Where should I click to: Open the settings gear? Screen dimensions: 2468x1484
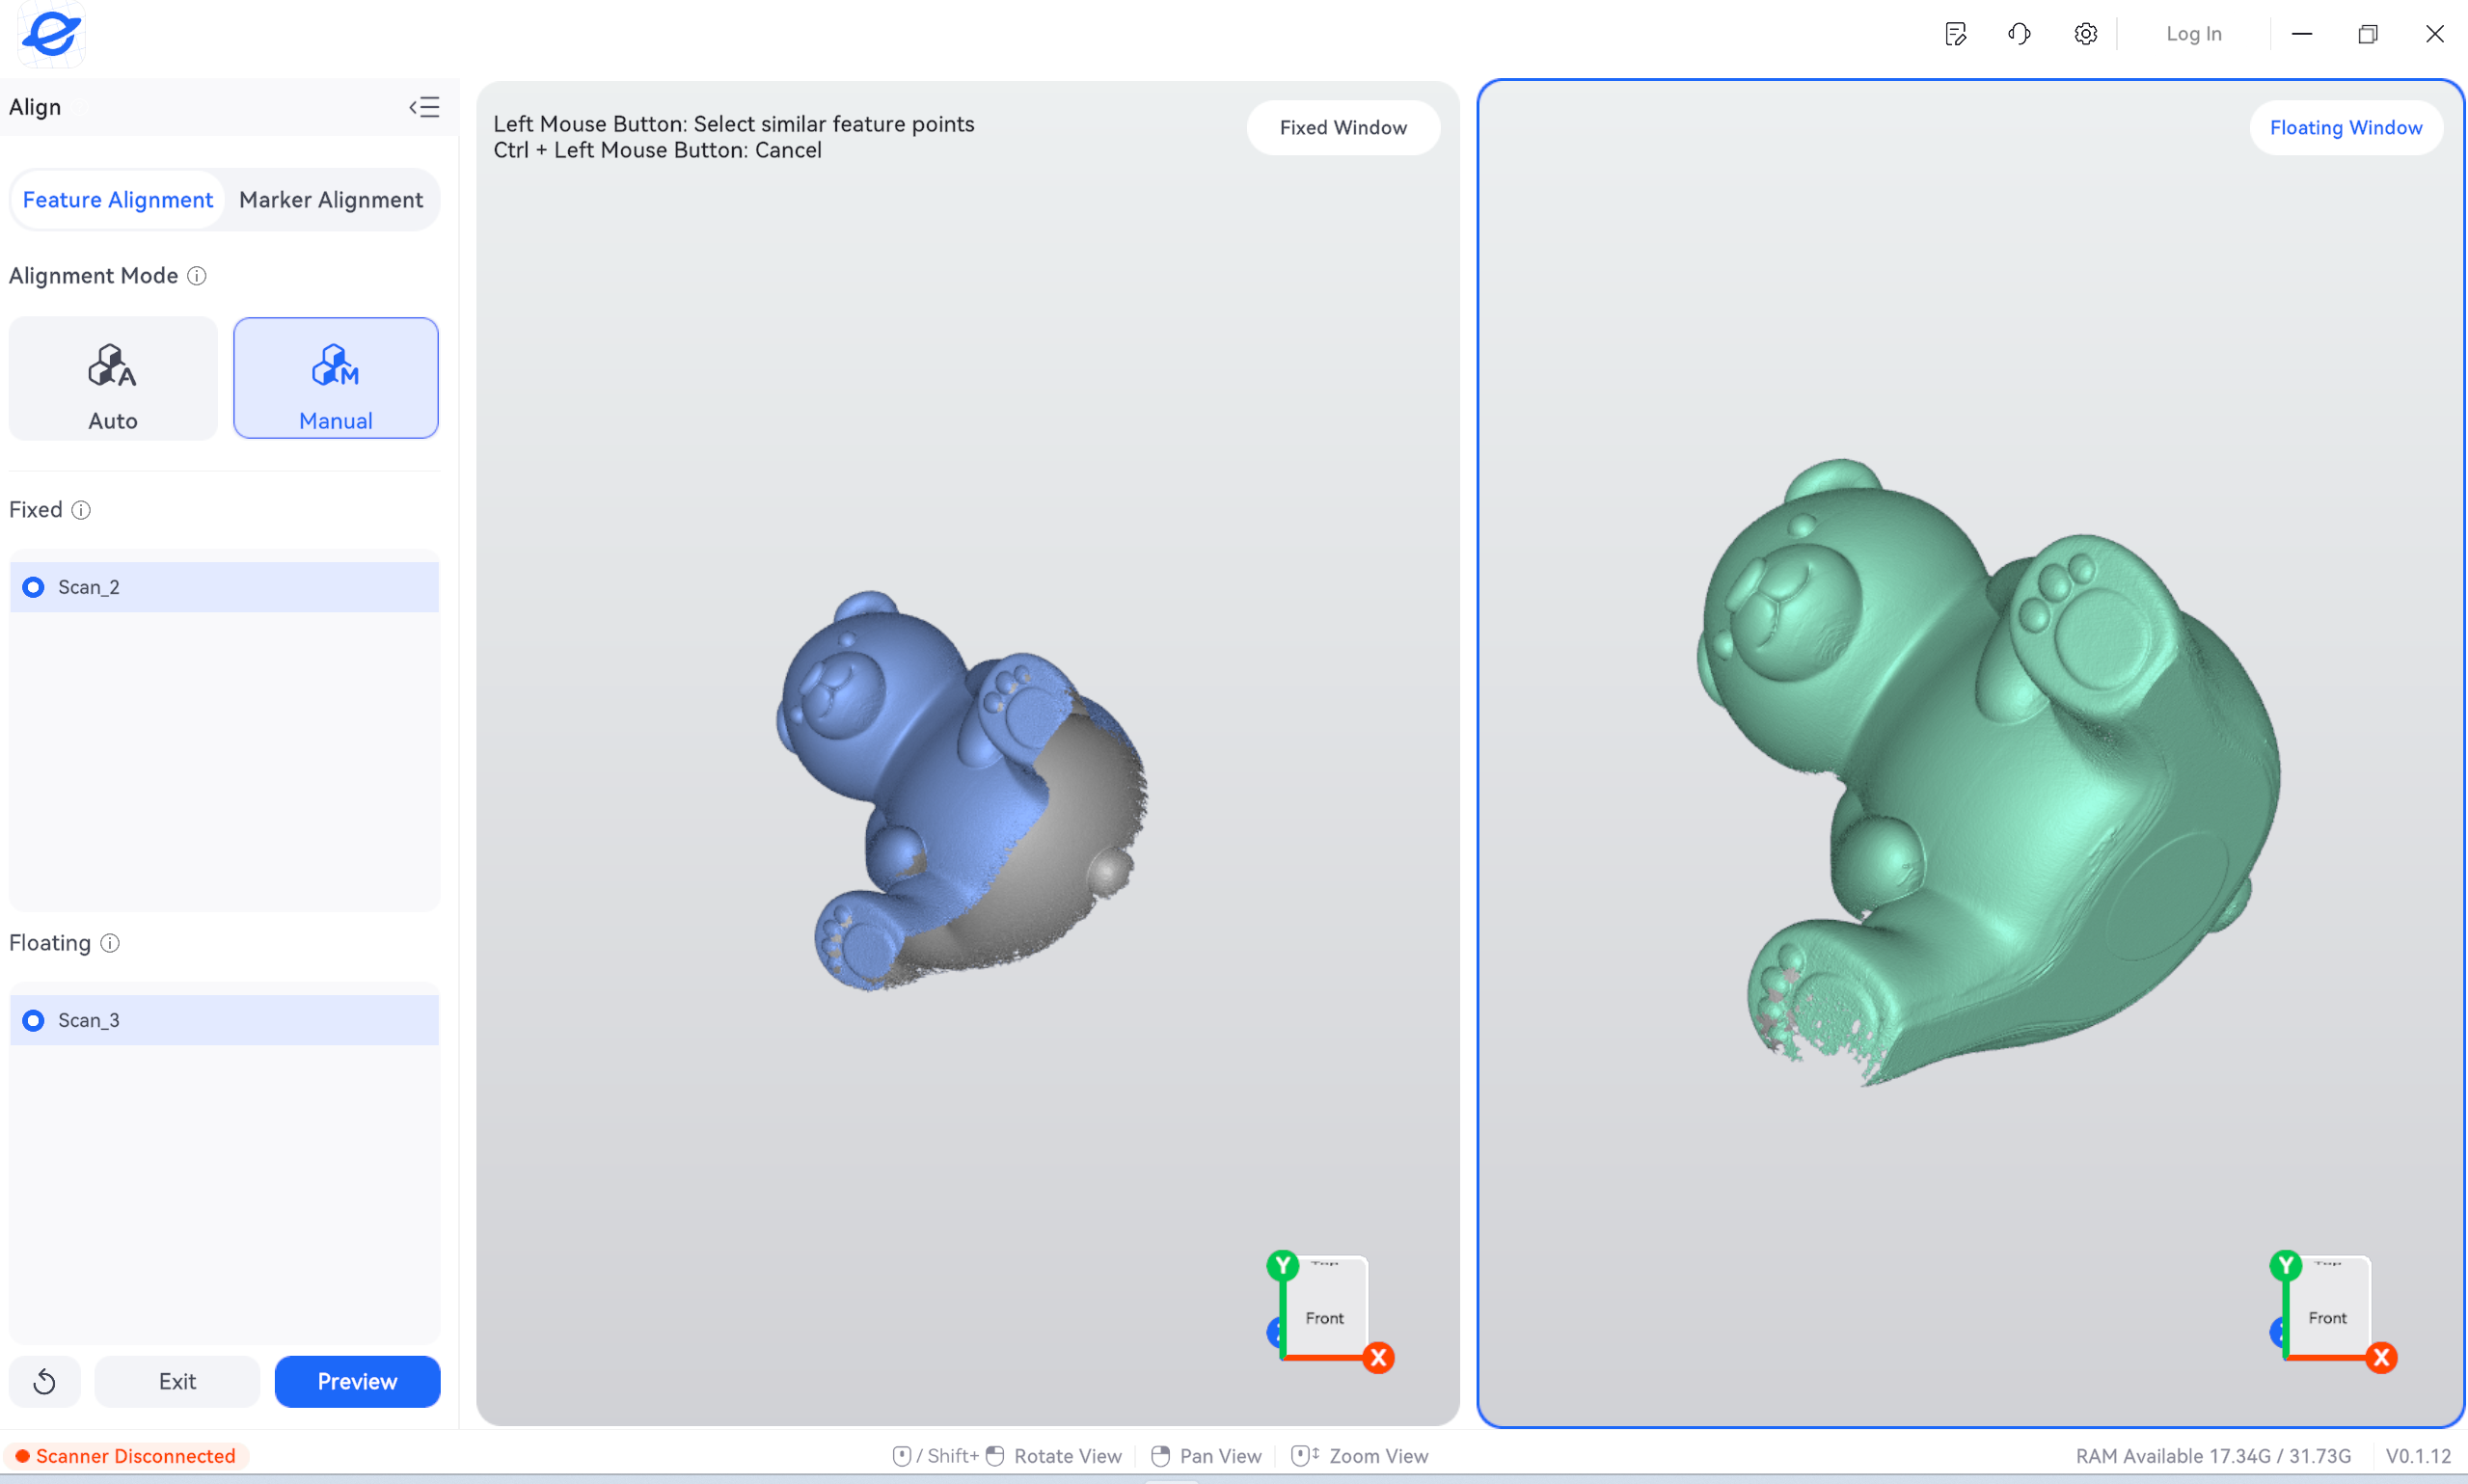(2086, 34)
